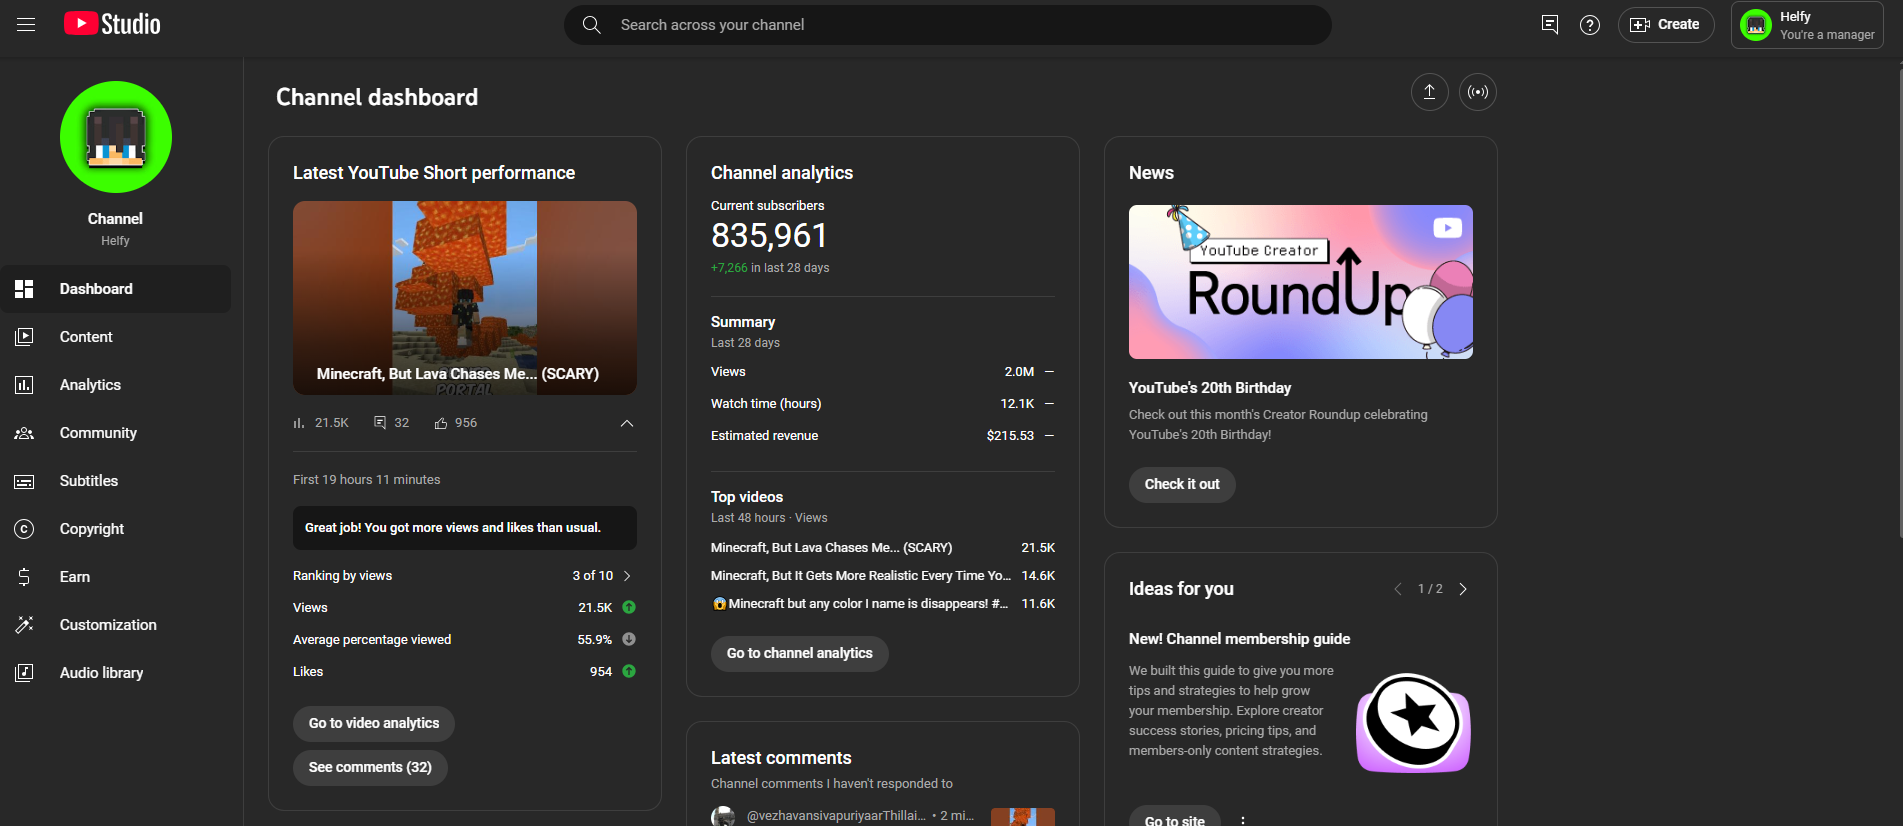
Task: Click the Current subscribers count 835,961
Action: (x=769, y=236)
